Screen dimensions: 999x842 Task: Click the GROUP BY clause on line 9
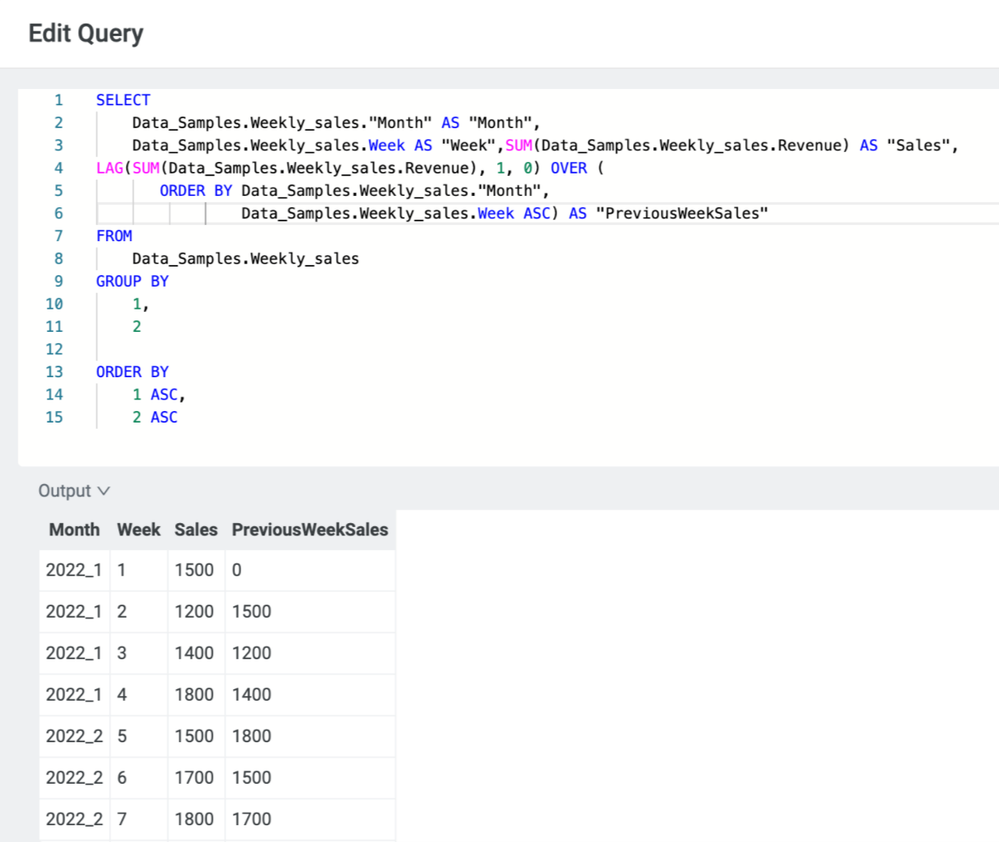coord(132,281)
